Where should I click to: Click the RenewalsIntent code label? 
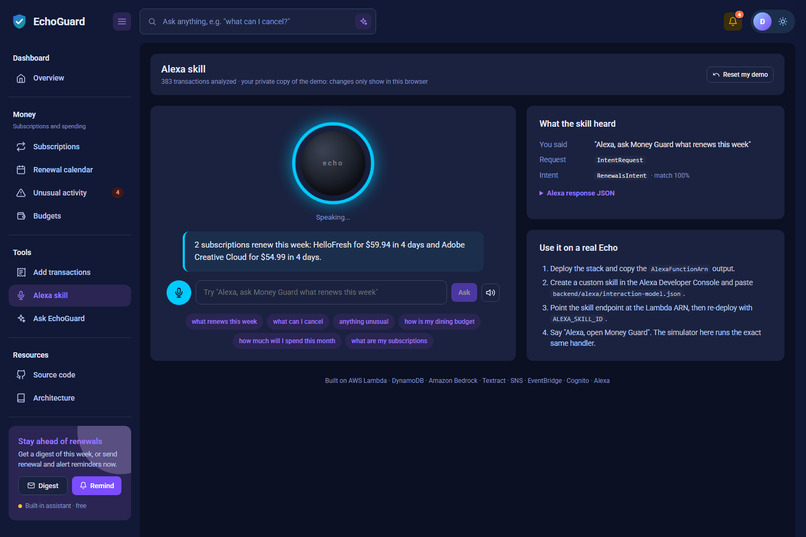[x=621, y=176]
